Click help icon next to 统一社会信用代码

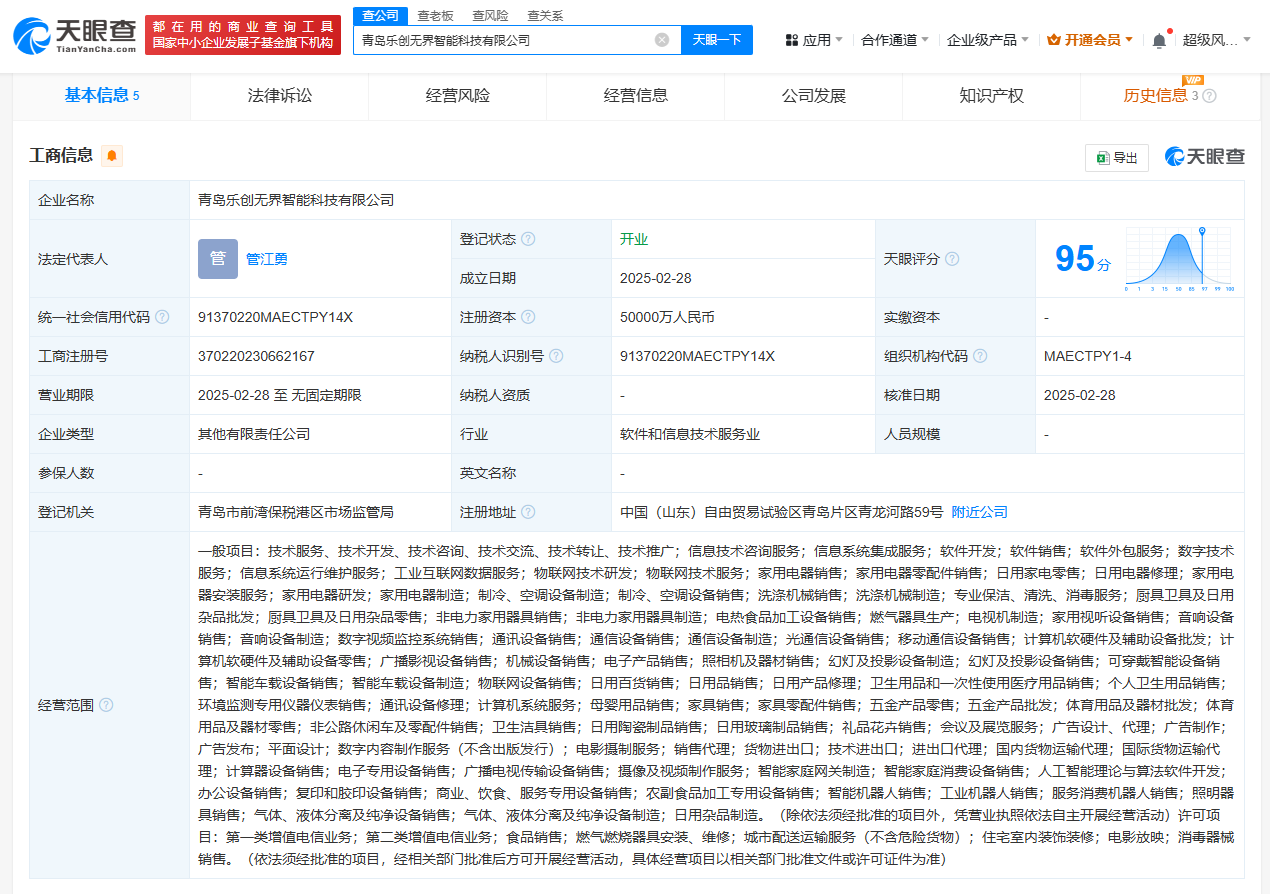tap(162, 317)
